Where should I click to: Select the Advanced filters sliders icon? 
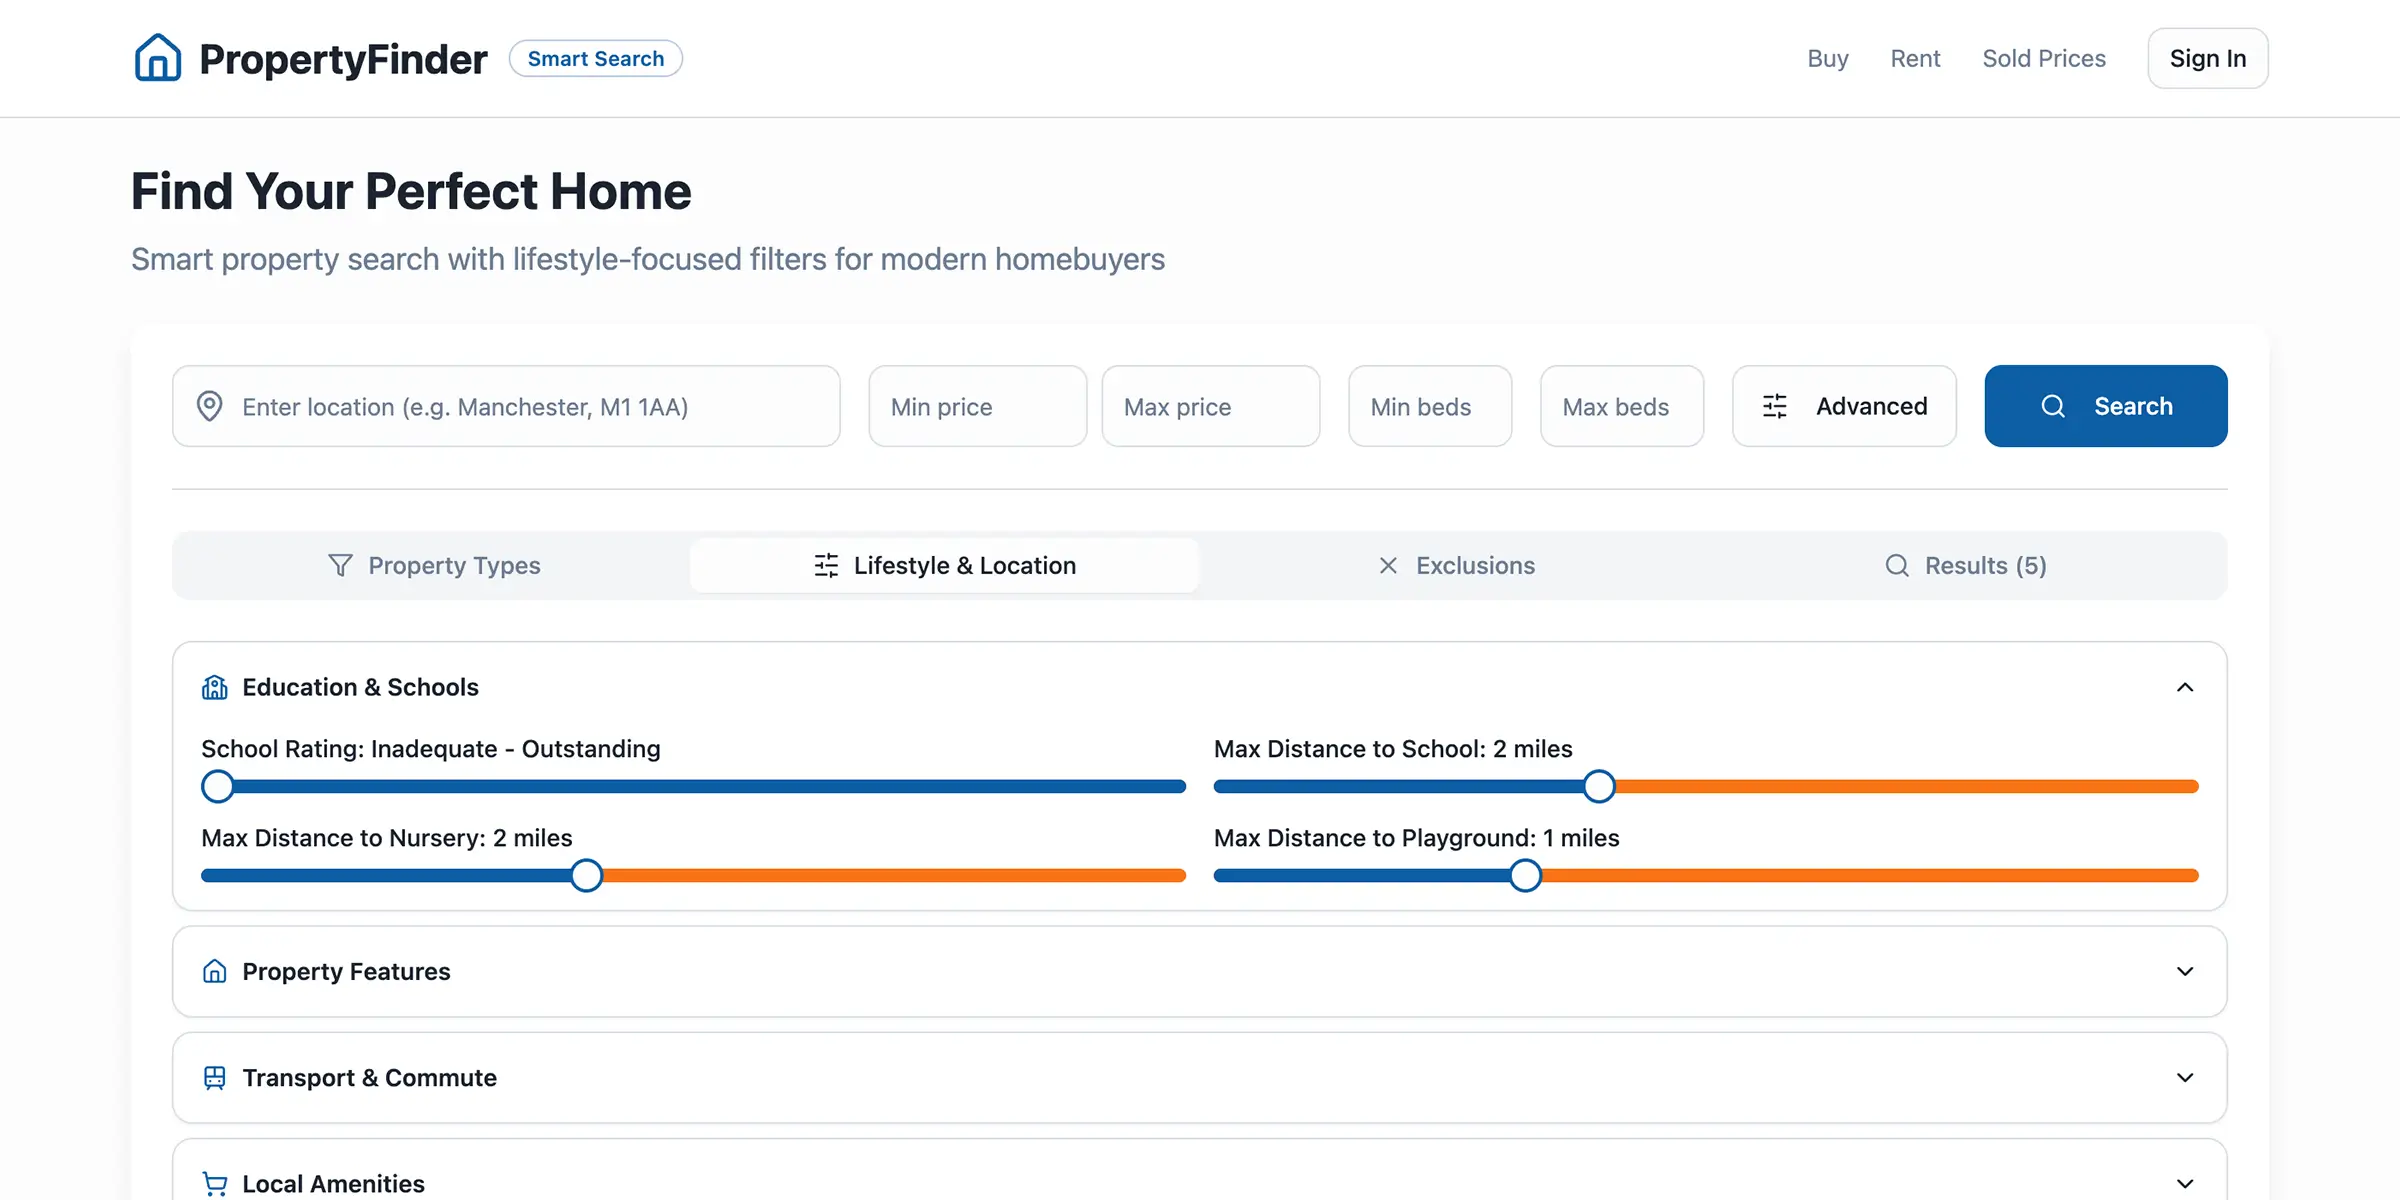pos(1774,406)
